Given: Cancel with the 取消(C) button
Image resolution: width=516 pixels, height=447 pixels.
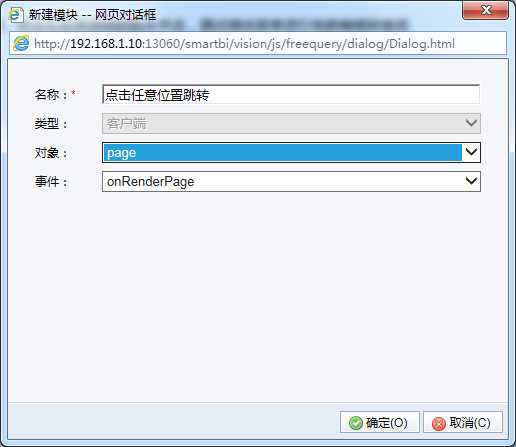Looking at the screenshot, I should click(x=463, y=422).
